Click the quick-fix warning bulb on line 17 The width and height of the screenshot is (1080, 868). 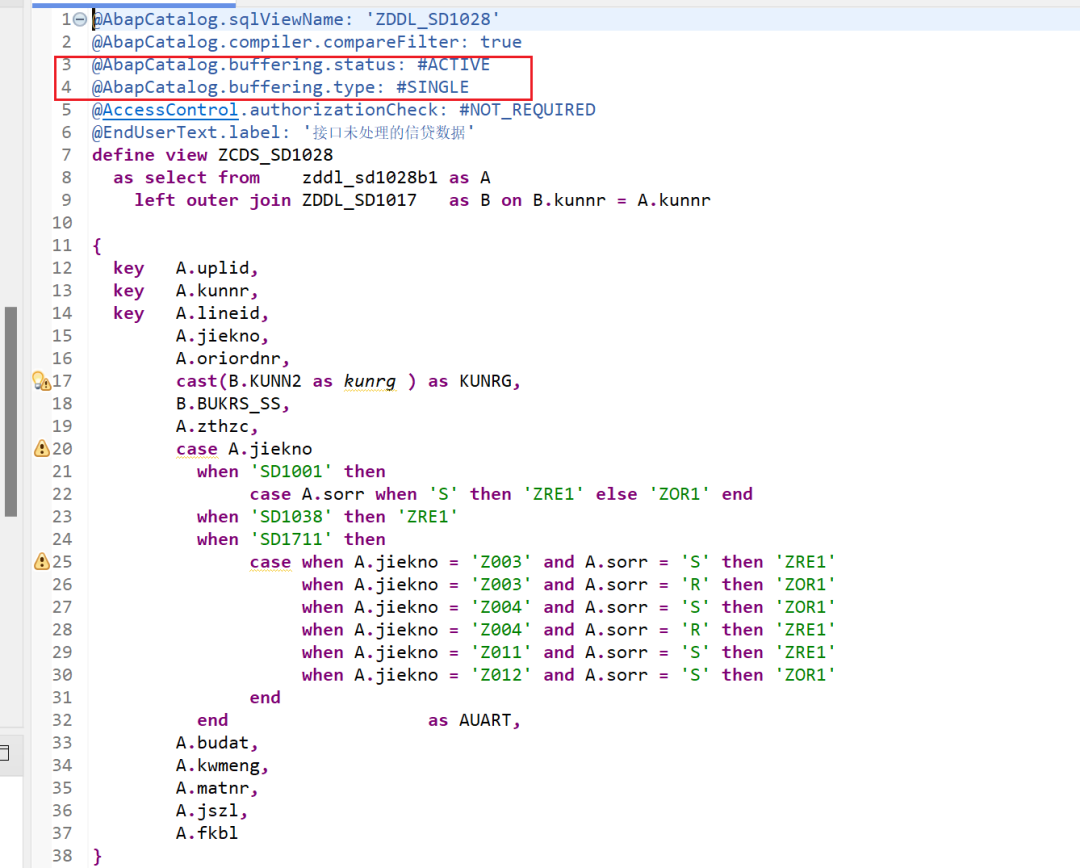tap(41, 381)
